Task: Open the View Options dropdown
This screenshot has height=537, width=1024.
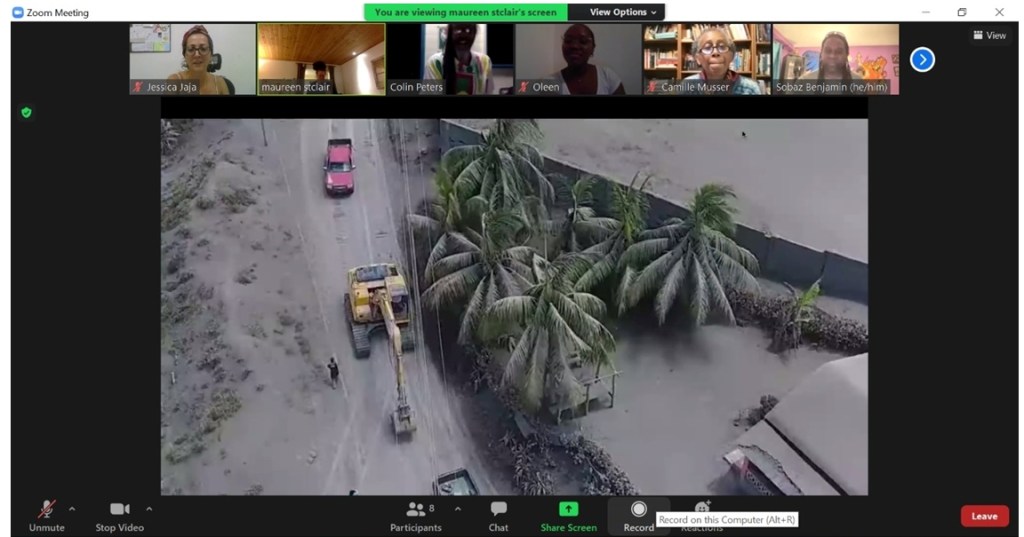Action: point(622,12)
